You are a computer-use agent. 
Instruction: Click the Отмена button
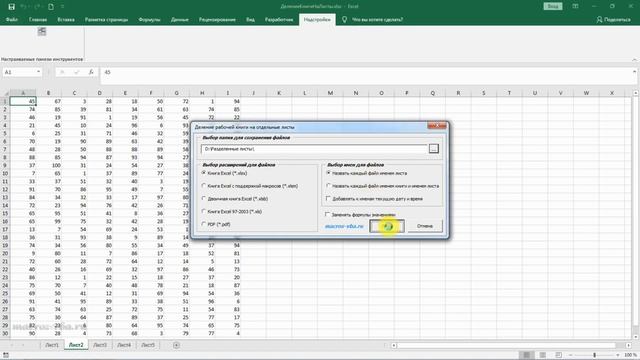424,226
